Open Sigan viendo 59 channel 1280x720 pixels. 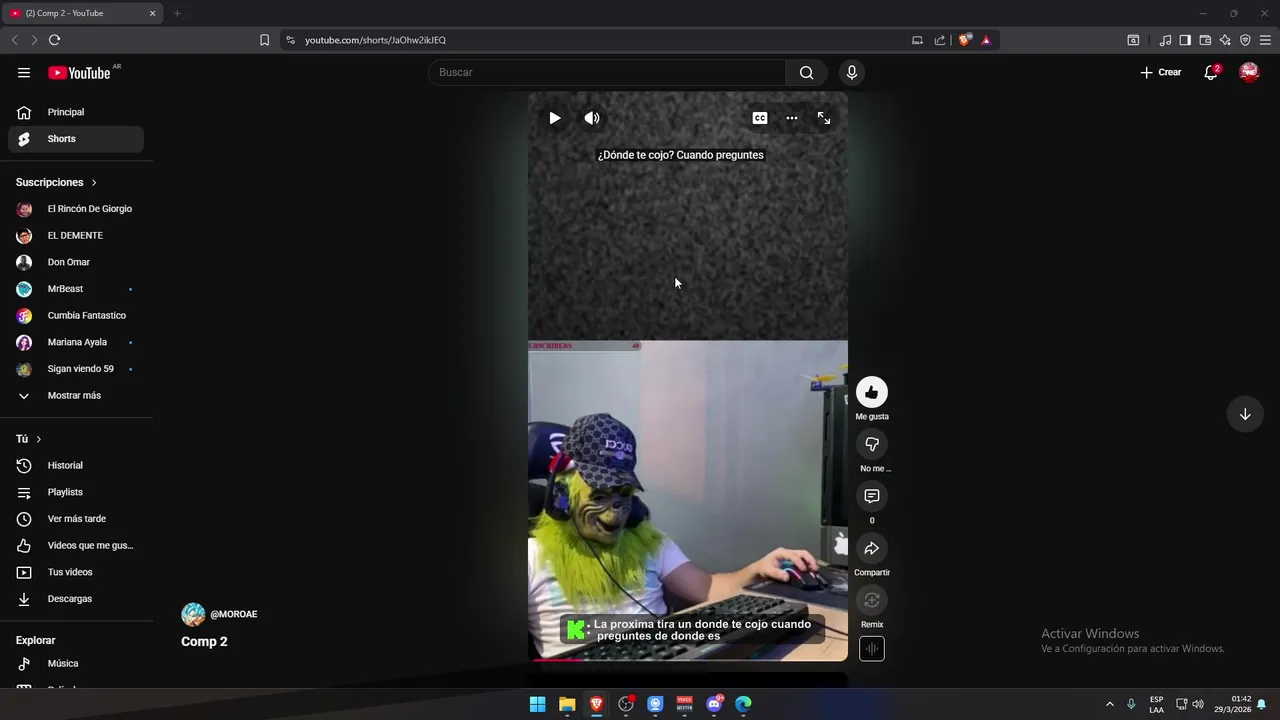76,369
